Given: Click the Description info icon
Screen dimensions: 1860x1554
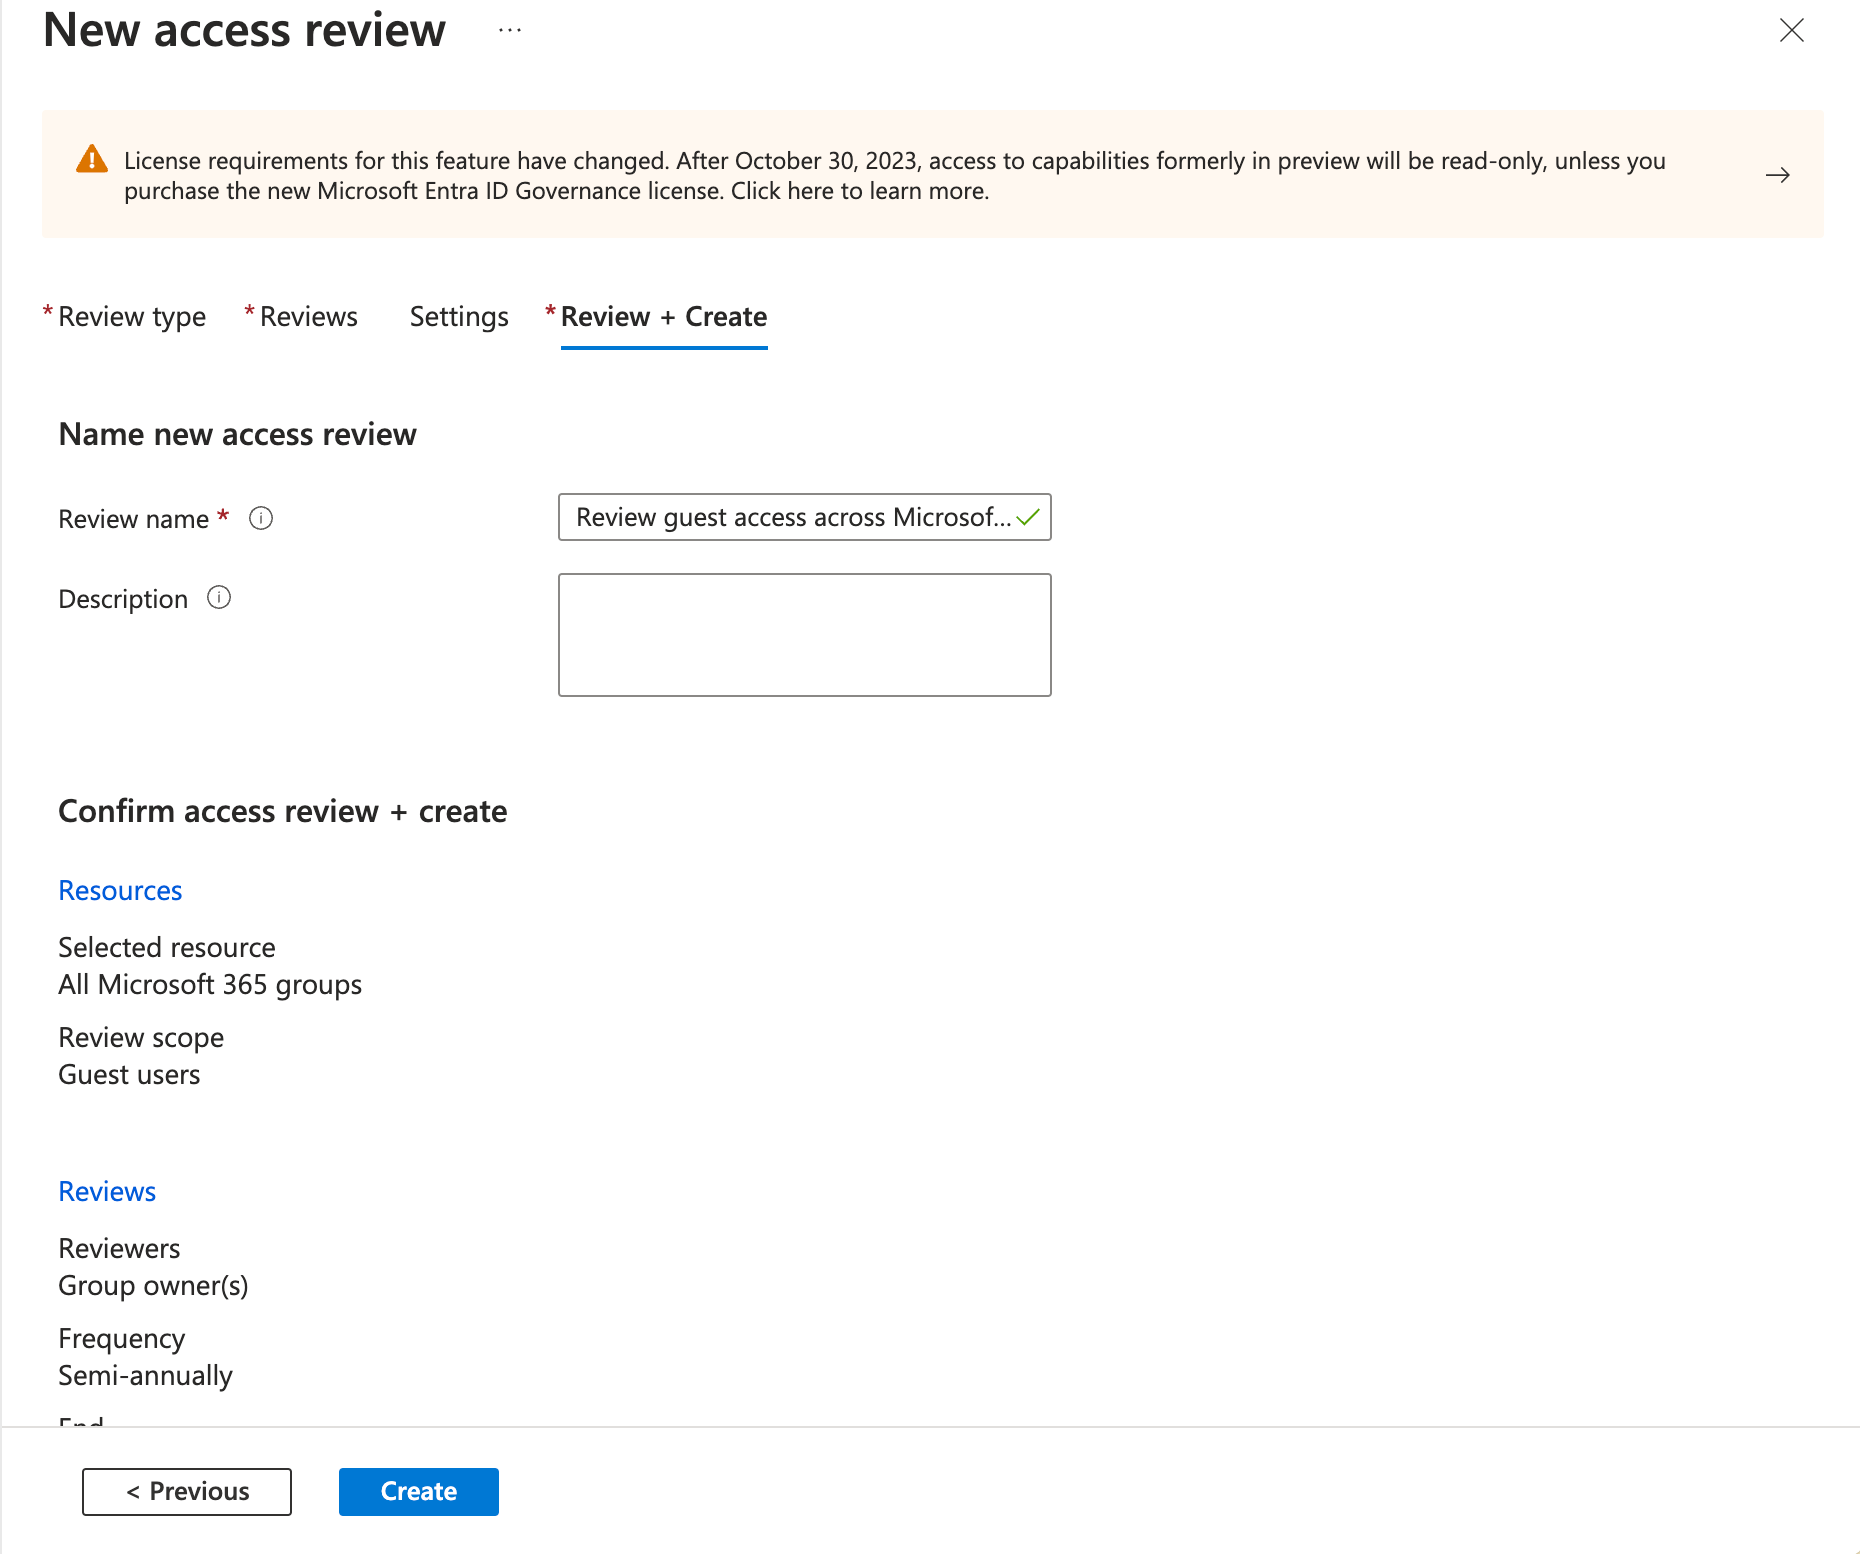Looking at the screenshot, I should (x=219, y=598).
